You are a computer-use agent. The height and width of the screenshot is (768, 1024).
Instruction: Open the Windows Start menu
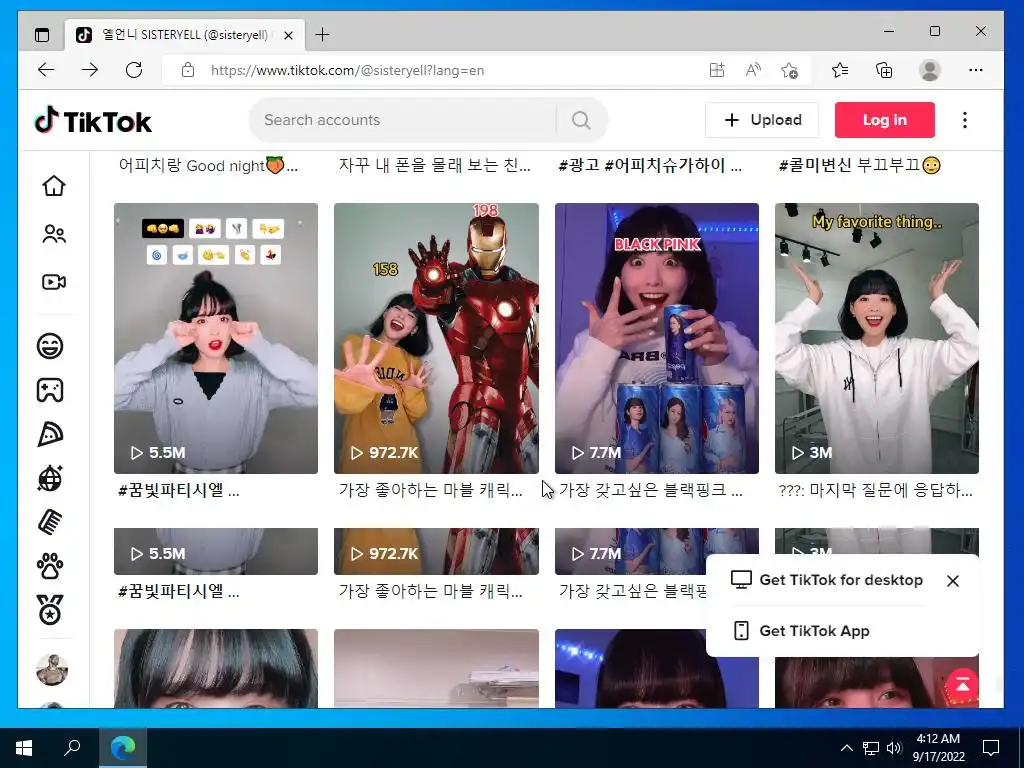tap(24, 748)
